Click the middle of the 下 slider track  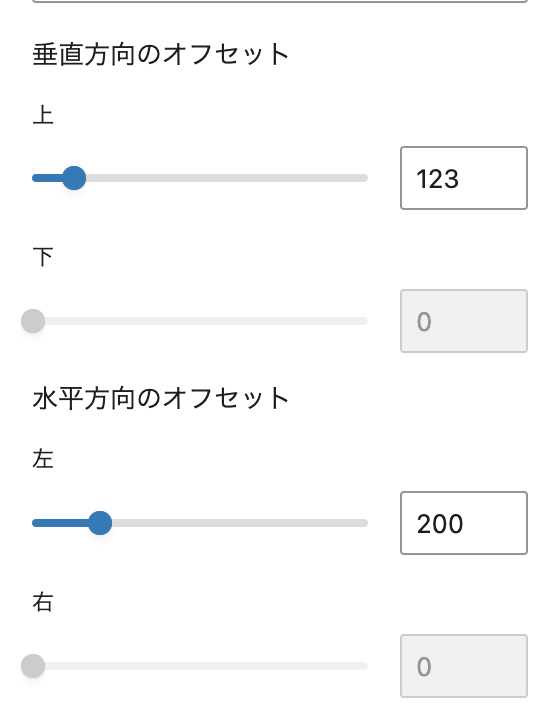200,321
